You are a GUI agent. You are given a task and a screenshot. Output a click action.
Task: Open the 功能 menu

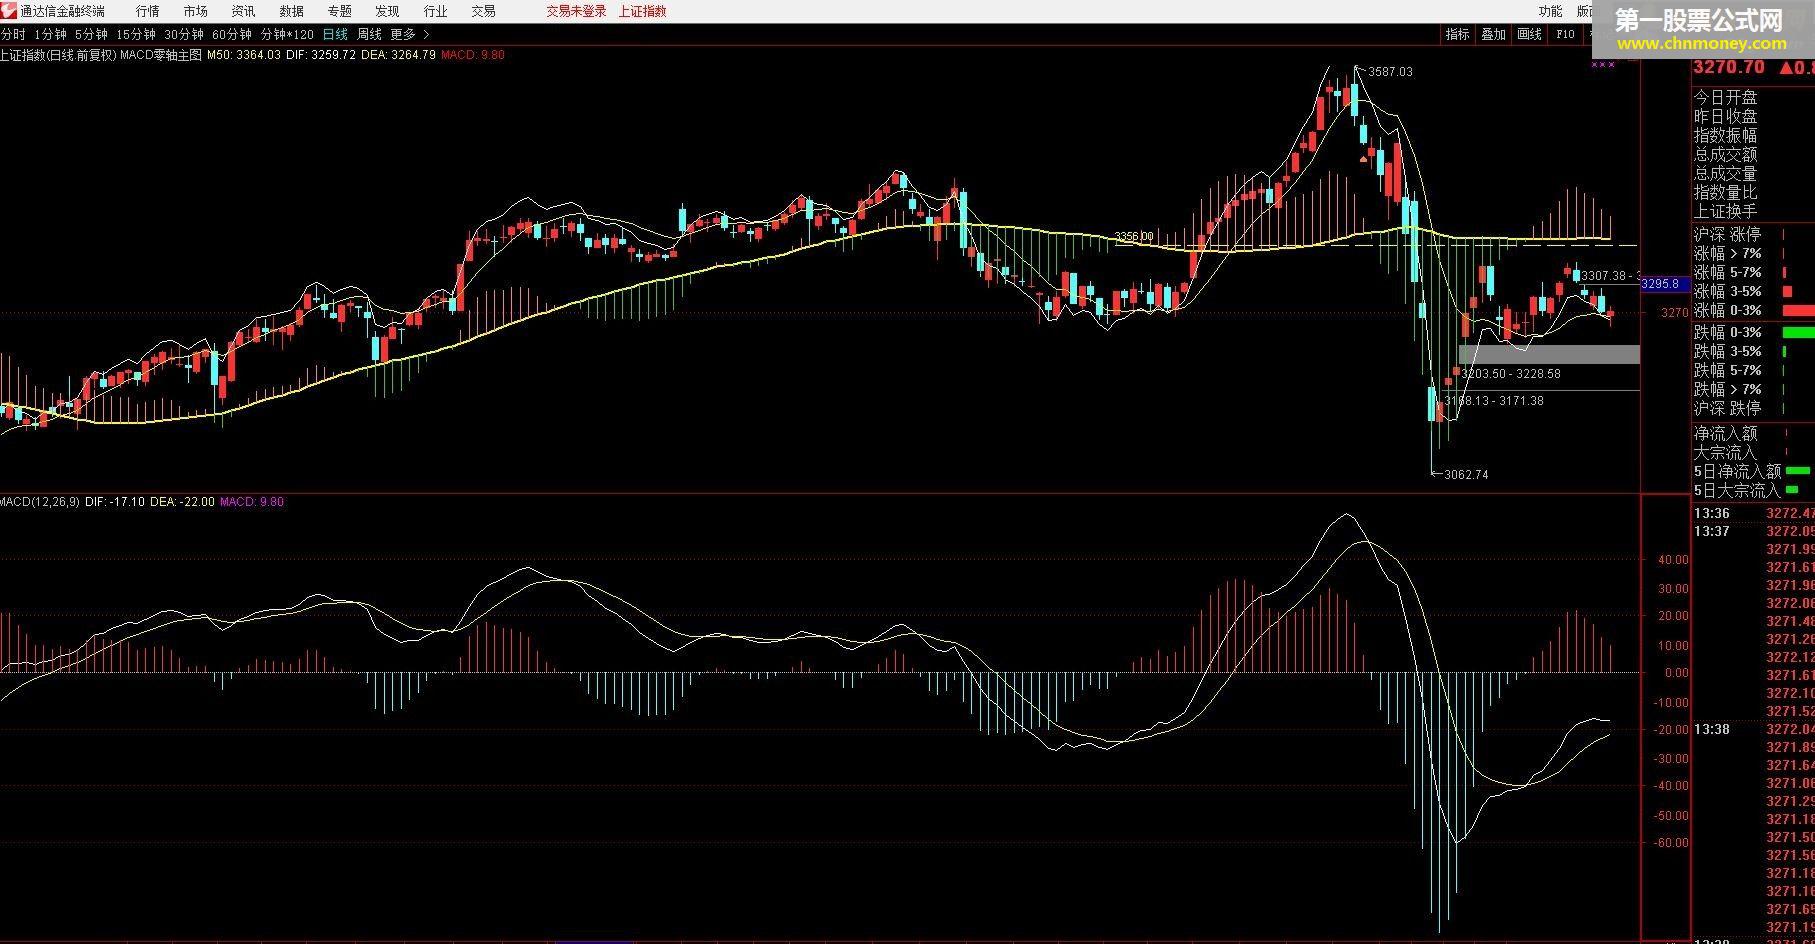[x=1550, y=11]
